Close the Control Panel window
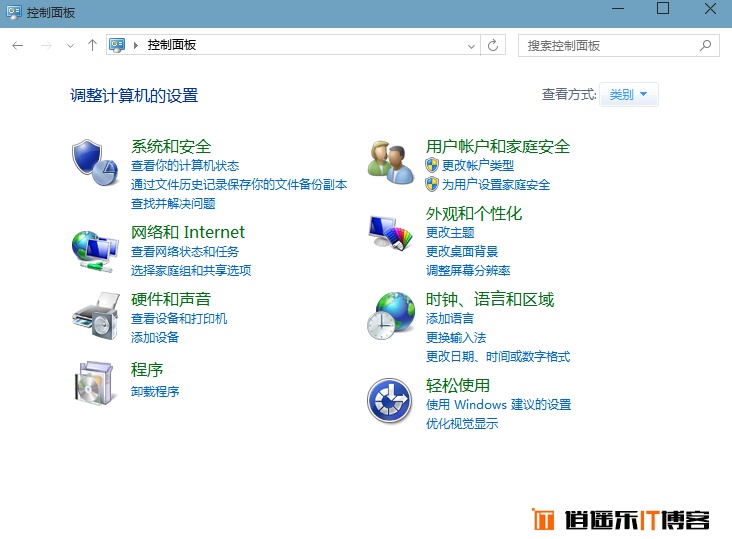The height and width of the screenshot is (539, 732). coord(710,8)
